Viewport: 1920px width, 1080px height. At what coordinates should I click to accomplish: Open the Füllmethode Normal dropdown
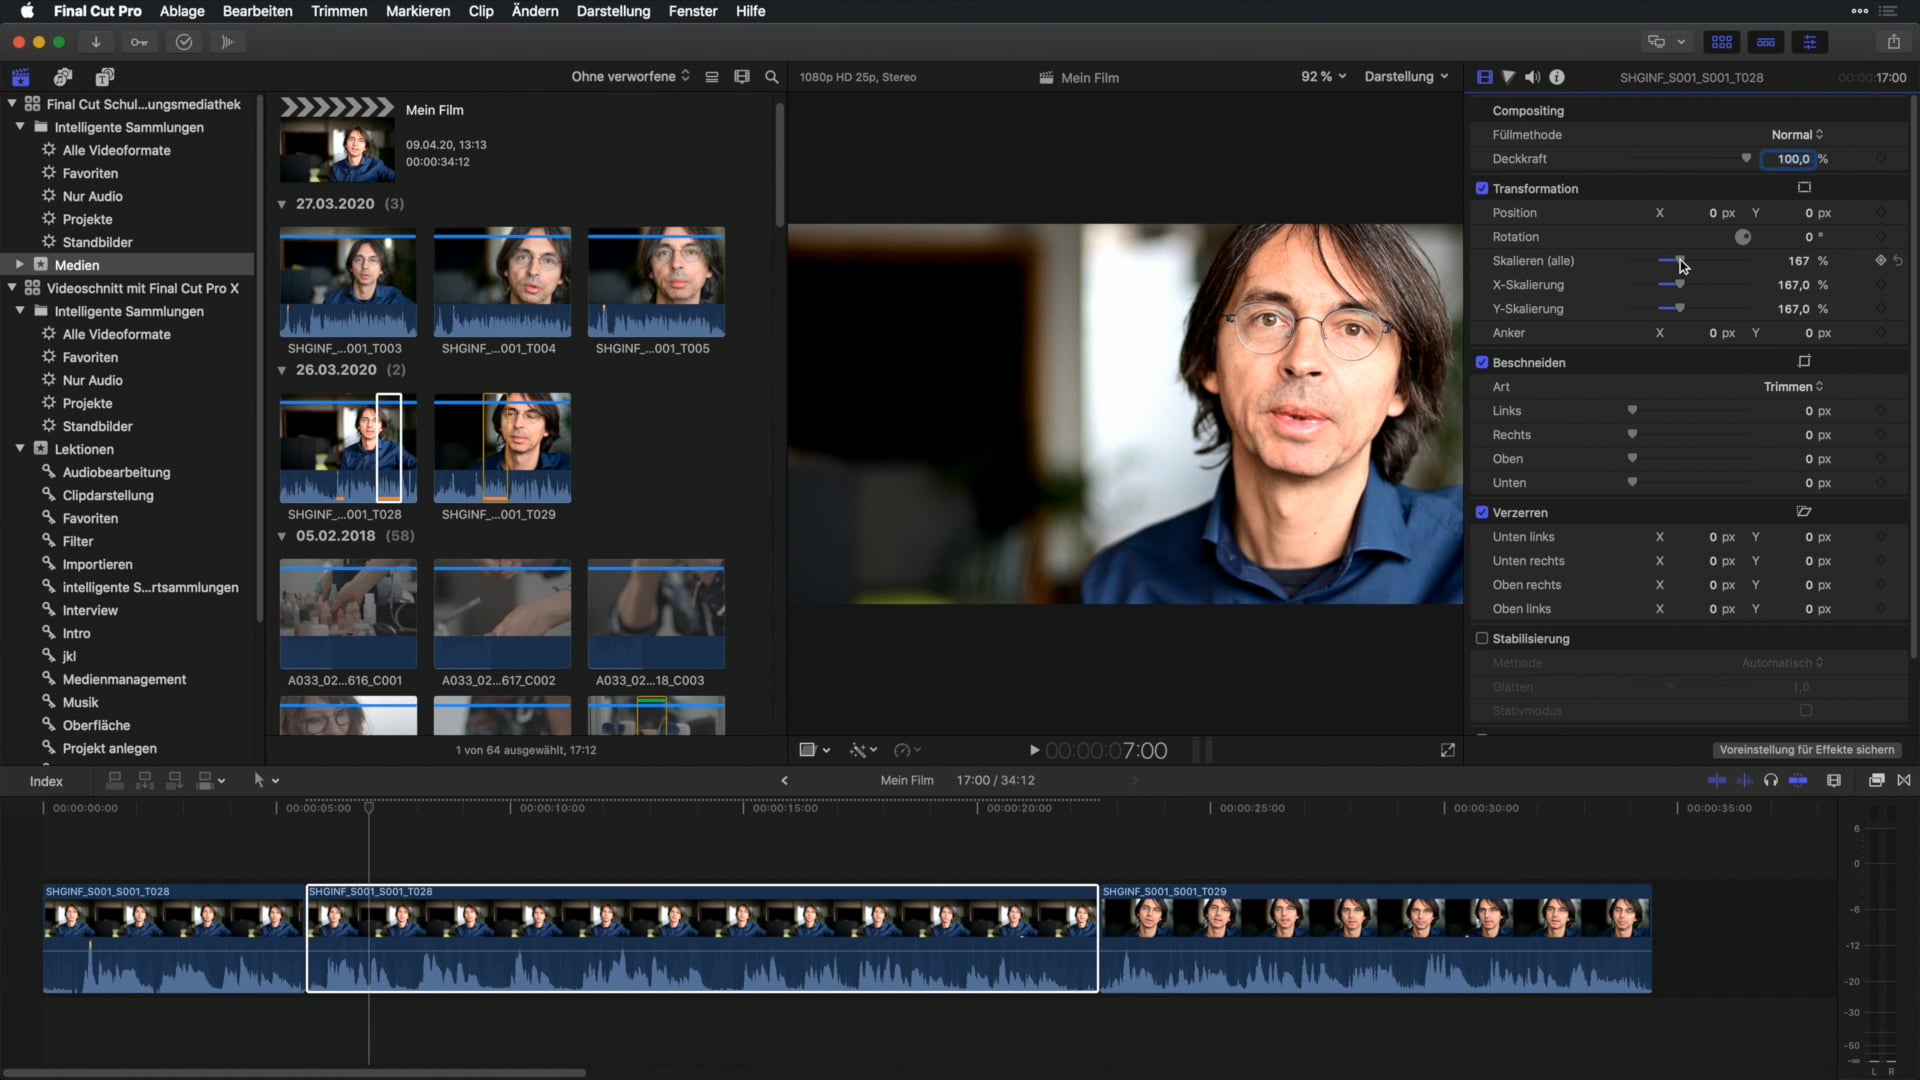1796,134
